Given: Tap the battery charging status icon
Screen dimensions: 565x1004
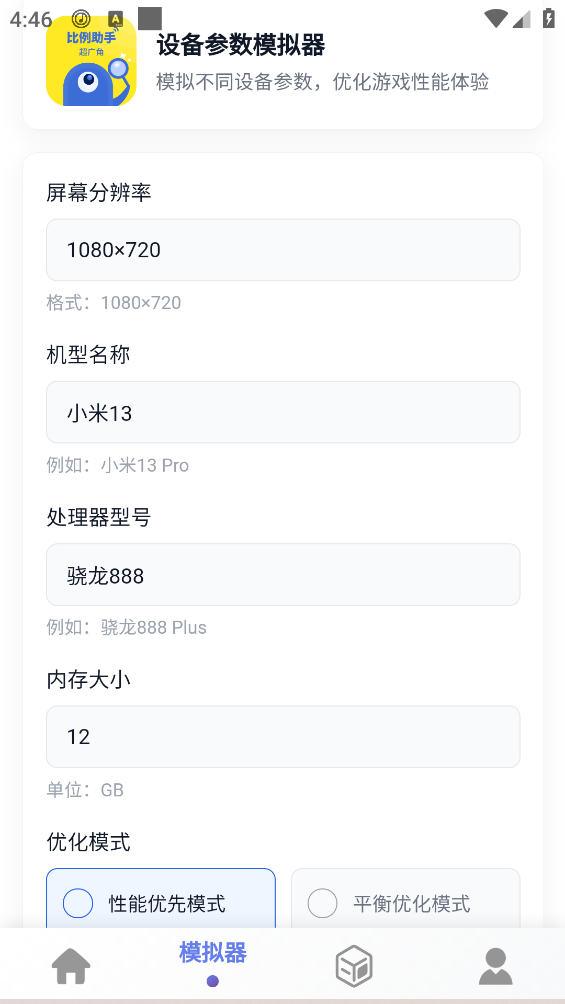Looking at the screenshot, I should point(548,18).
